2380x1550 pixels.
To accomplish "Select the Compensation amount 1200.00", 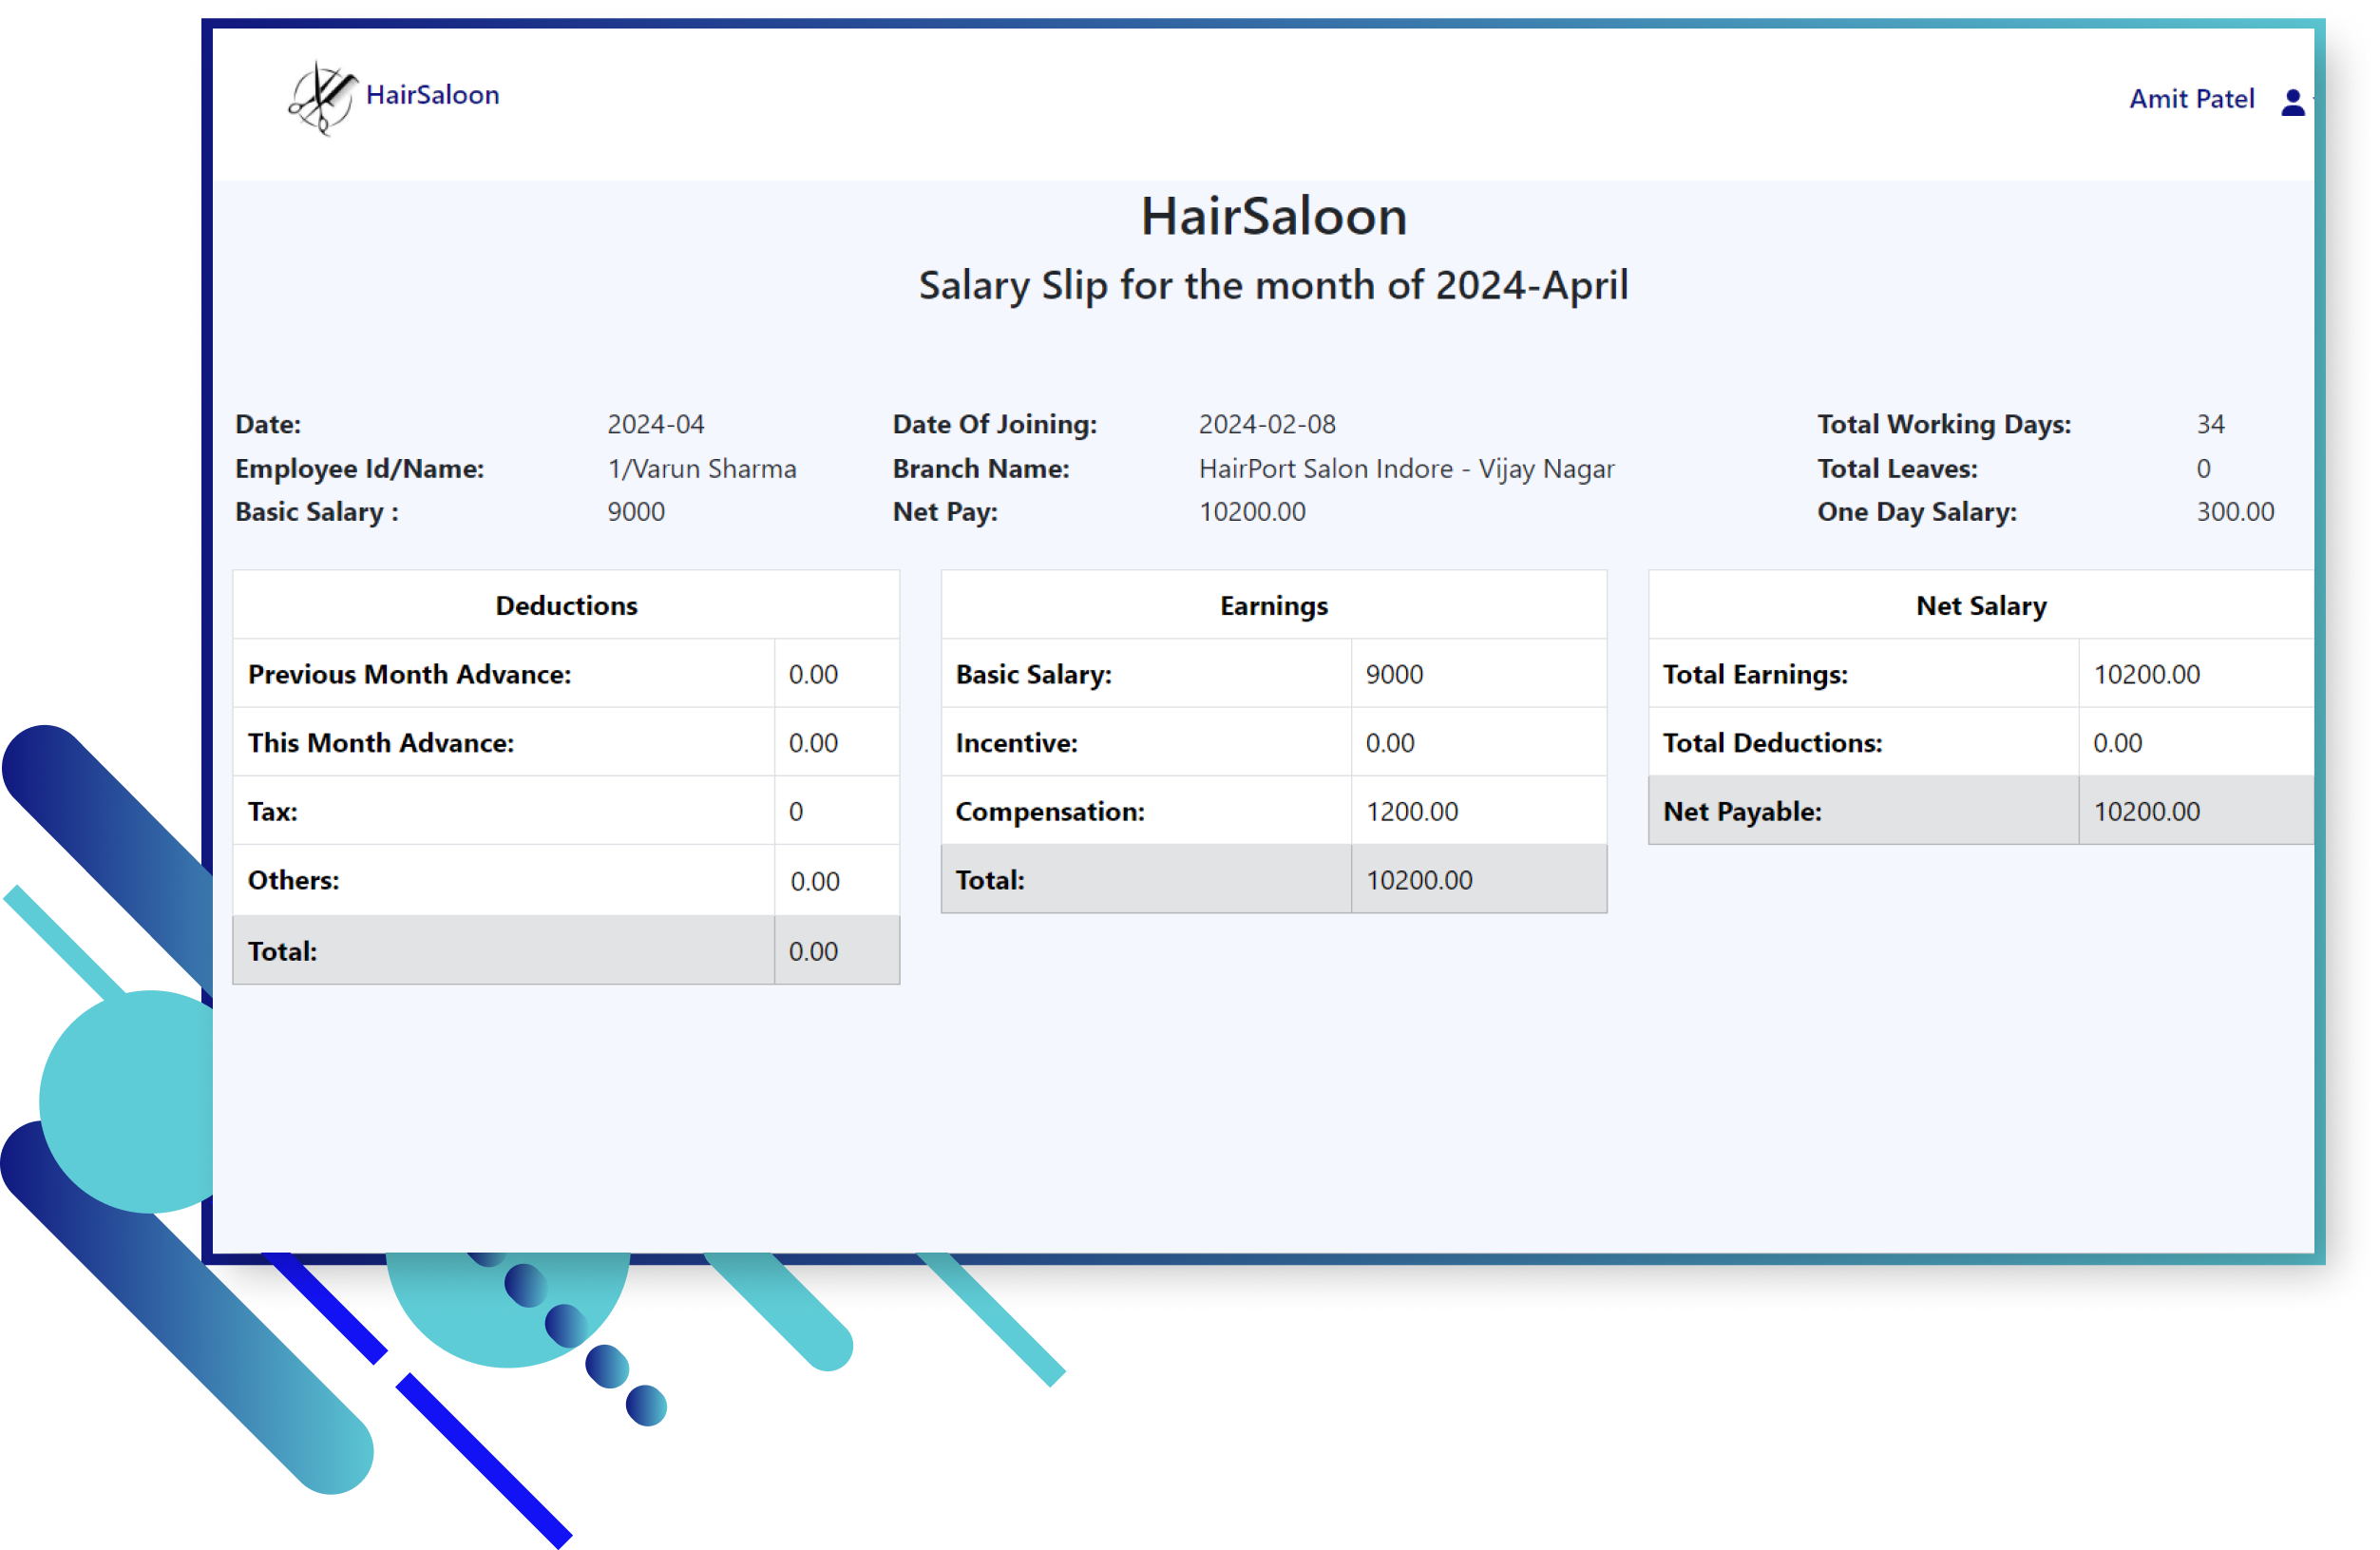I will (1411, 812).
